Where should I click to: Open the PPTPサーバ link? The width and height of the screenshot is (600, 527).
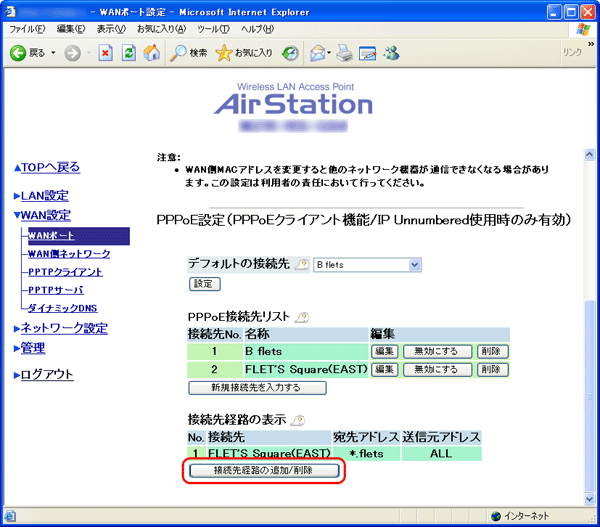tap(56, 290)
